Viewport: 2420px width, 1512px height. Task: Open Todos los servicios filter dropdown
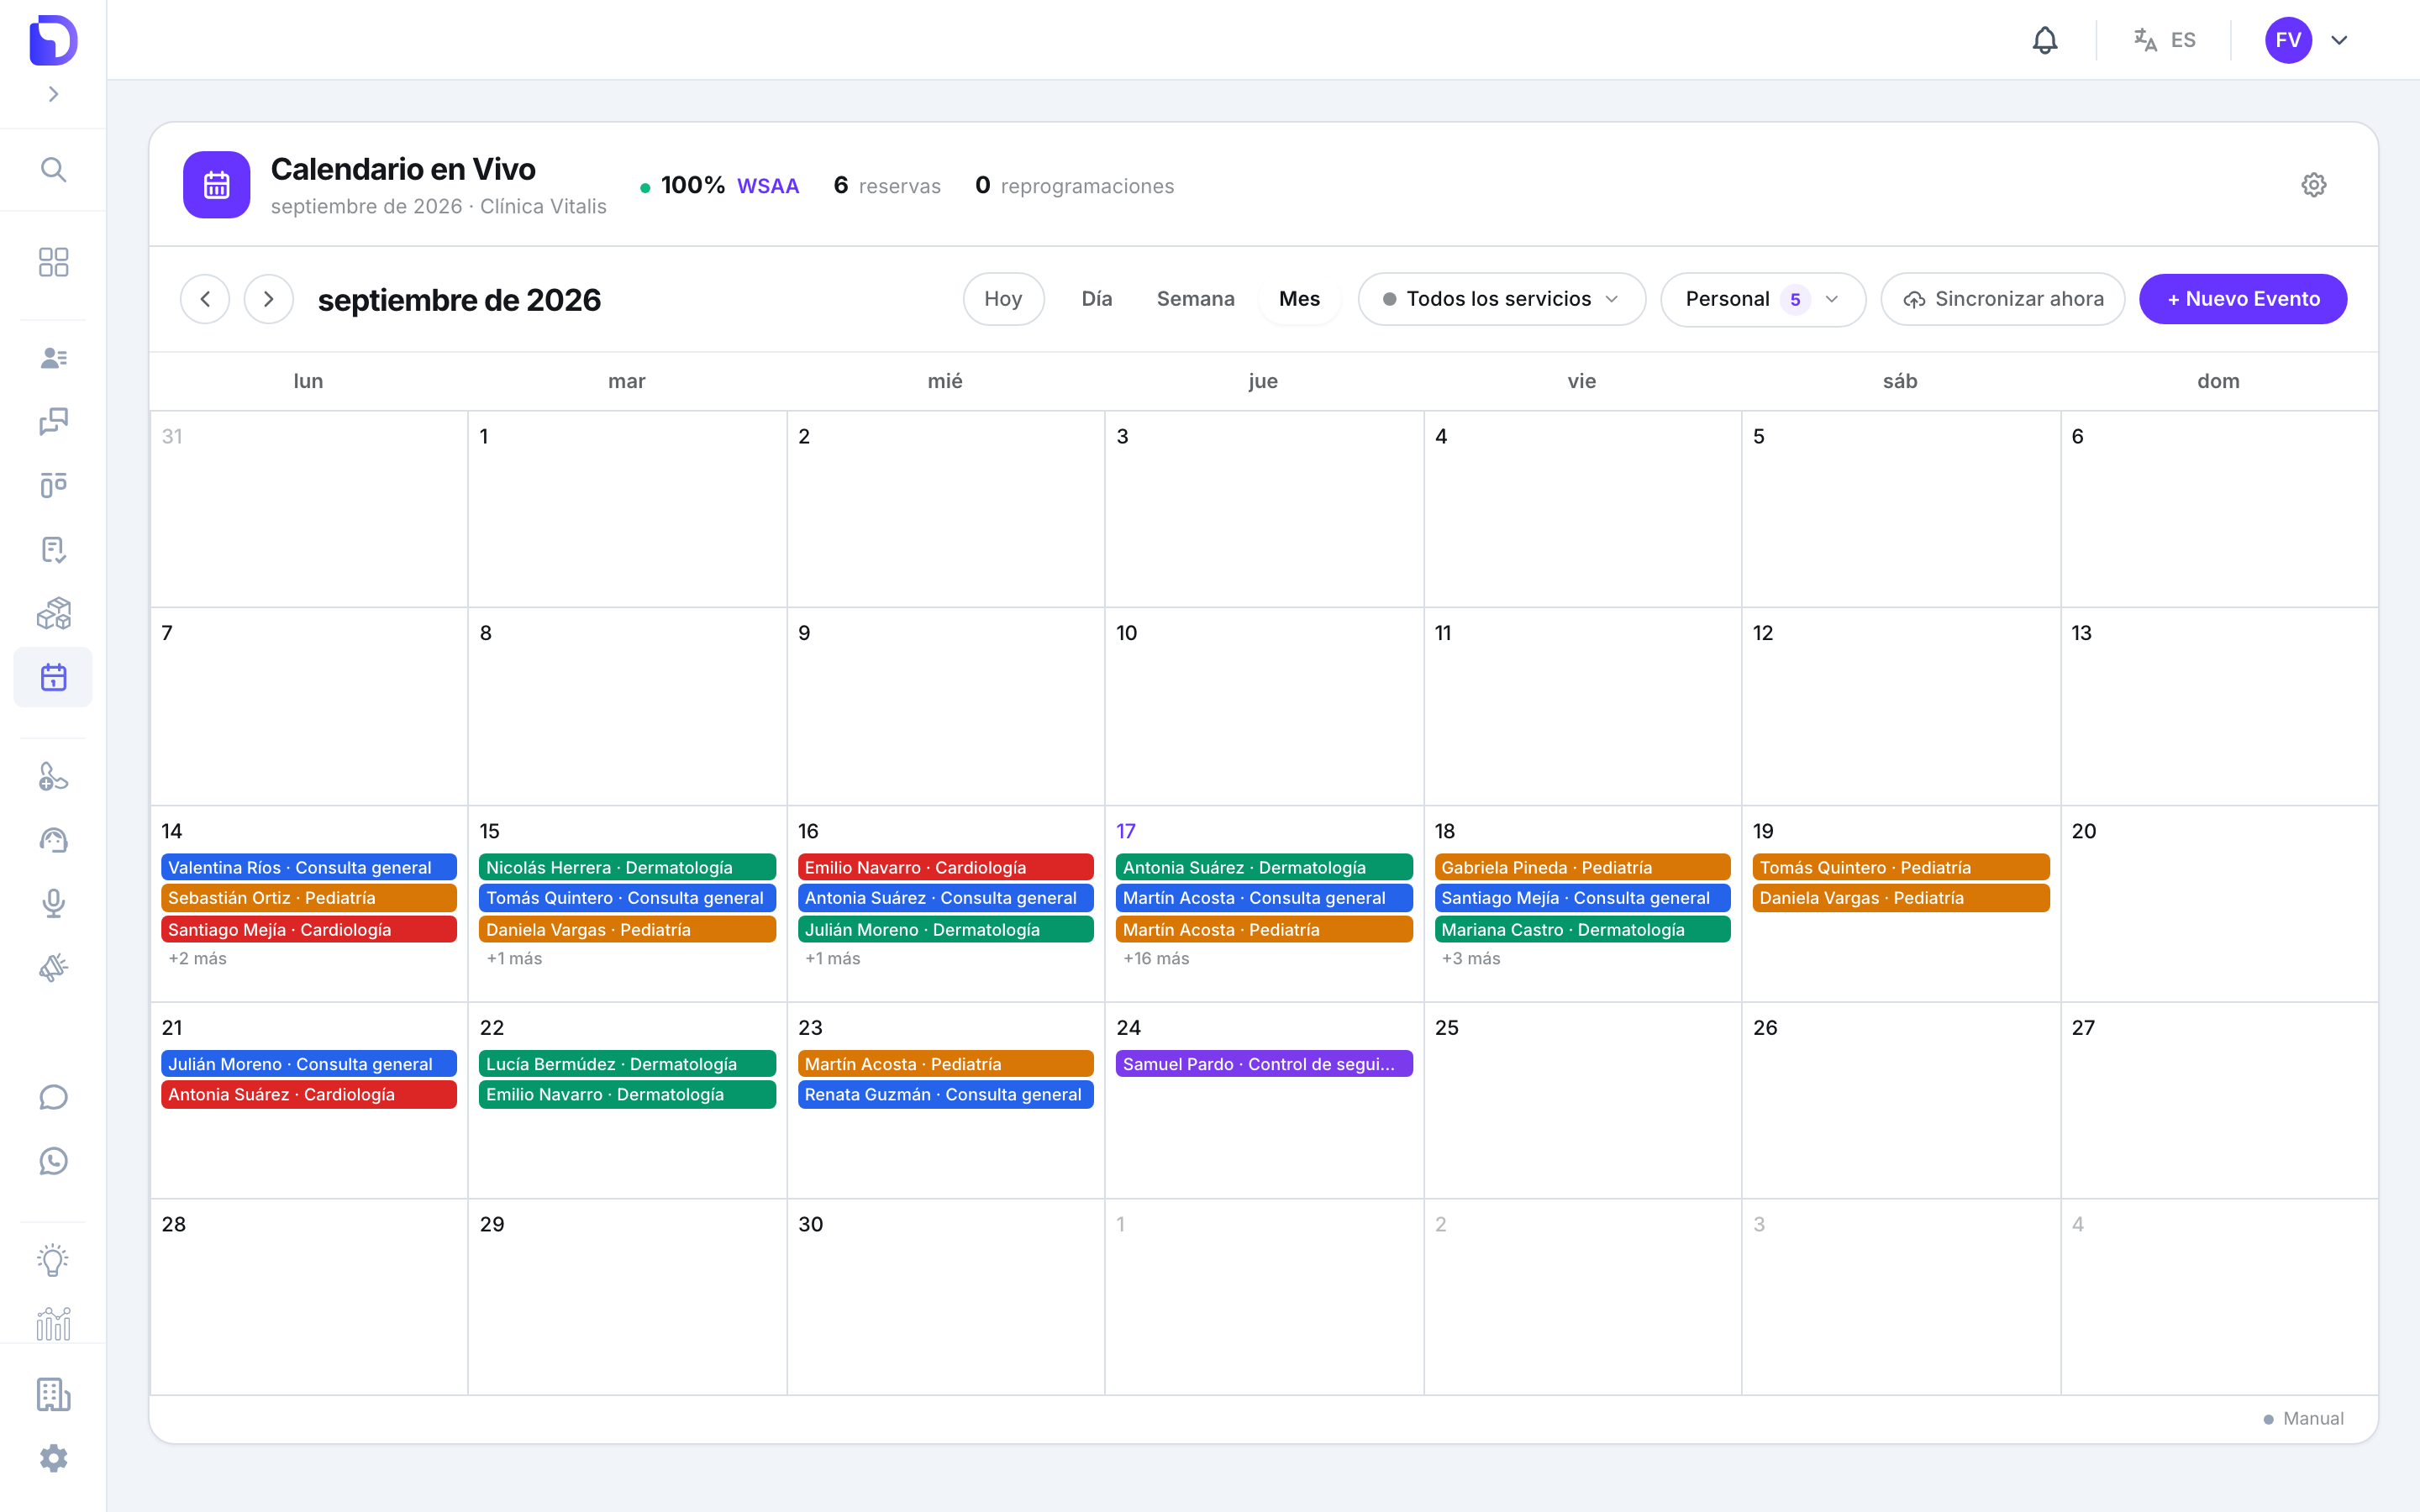point(1501,299)
